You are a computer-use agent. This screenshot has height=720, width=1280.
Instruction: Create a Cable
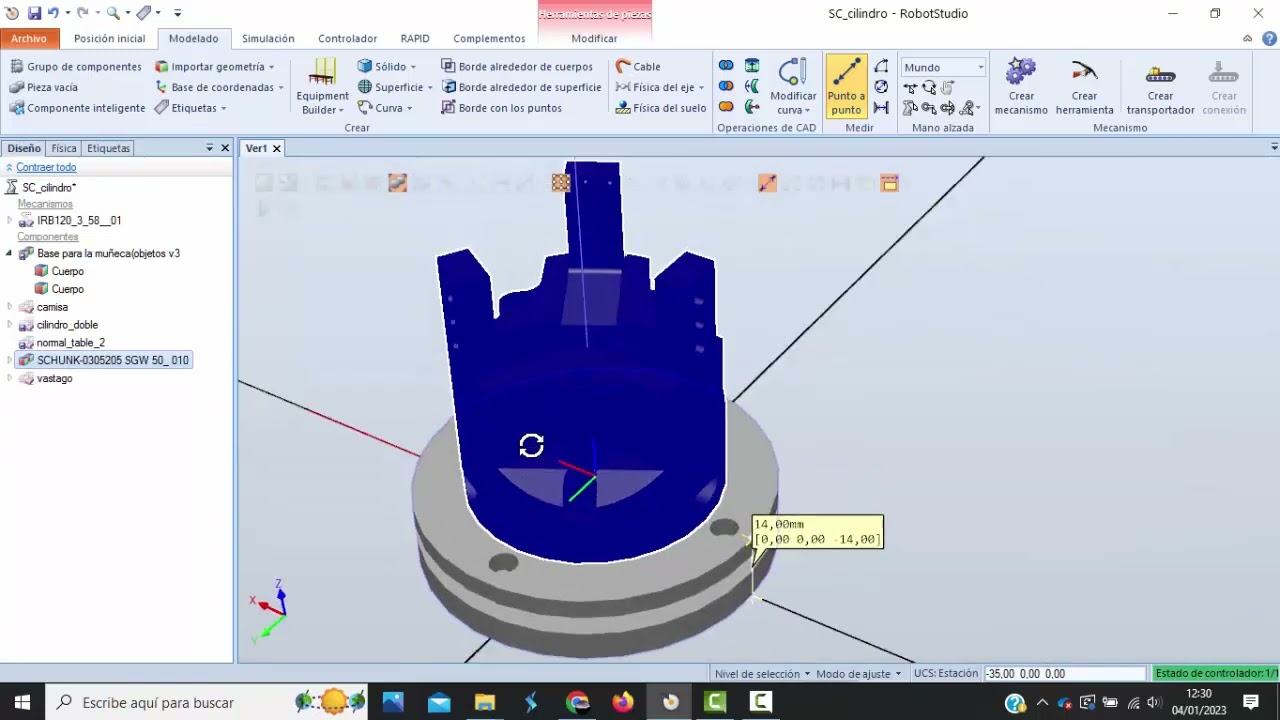638,67
